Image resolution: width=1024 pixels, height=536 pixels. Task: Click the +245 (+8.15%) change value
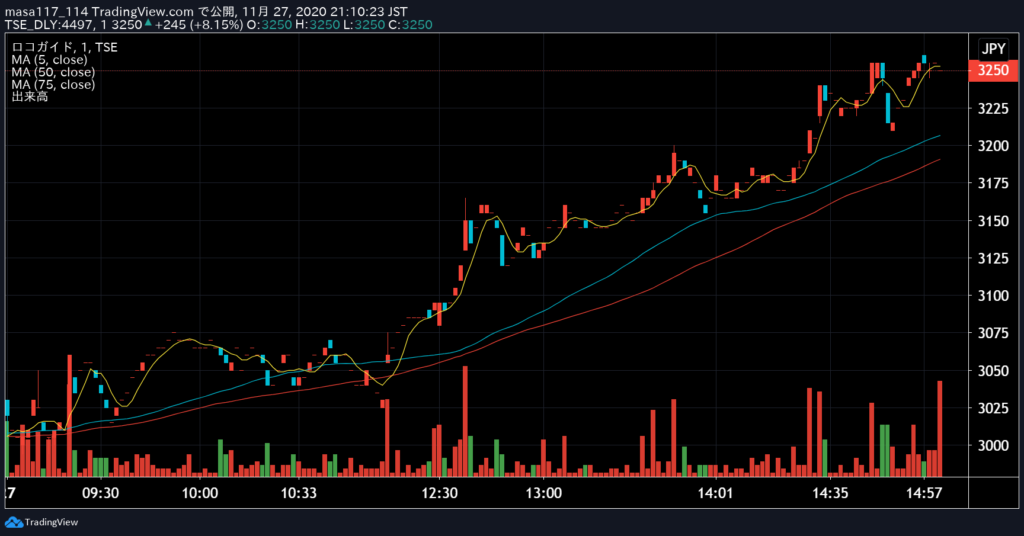point(199,25)
